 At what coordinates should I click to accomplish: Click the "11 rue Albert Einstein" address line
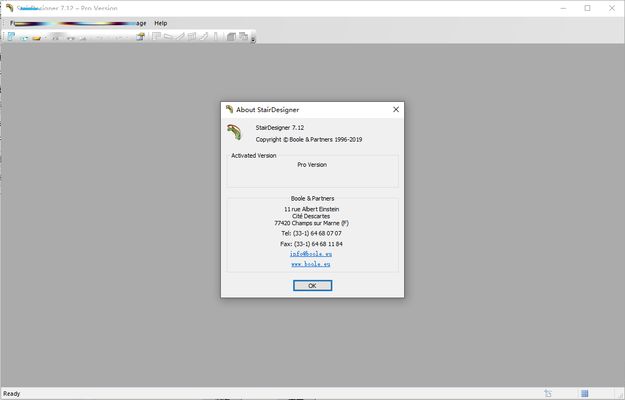tap(311, 209)
